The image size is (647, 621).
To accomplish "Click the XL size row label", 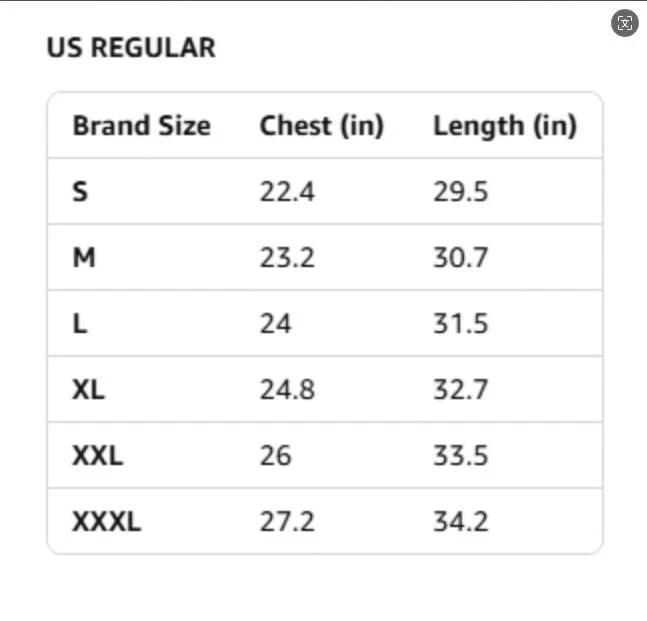I will (88, 390).
